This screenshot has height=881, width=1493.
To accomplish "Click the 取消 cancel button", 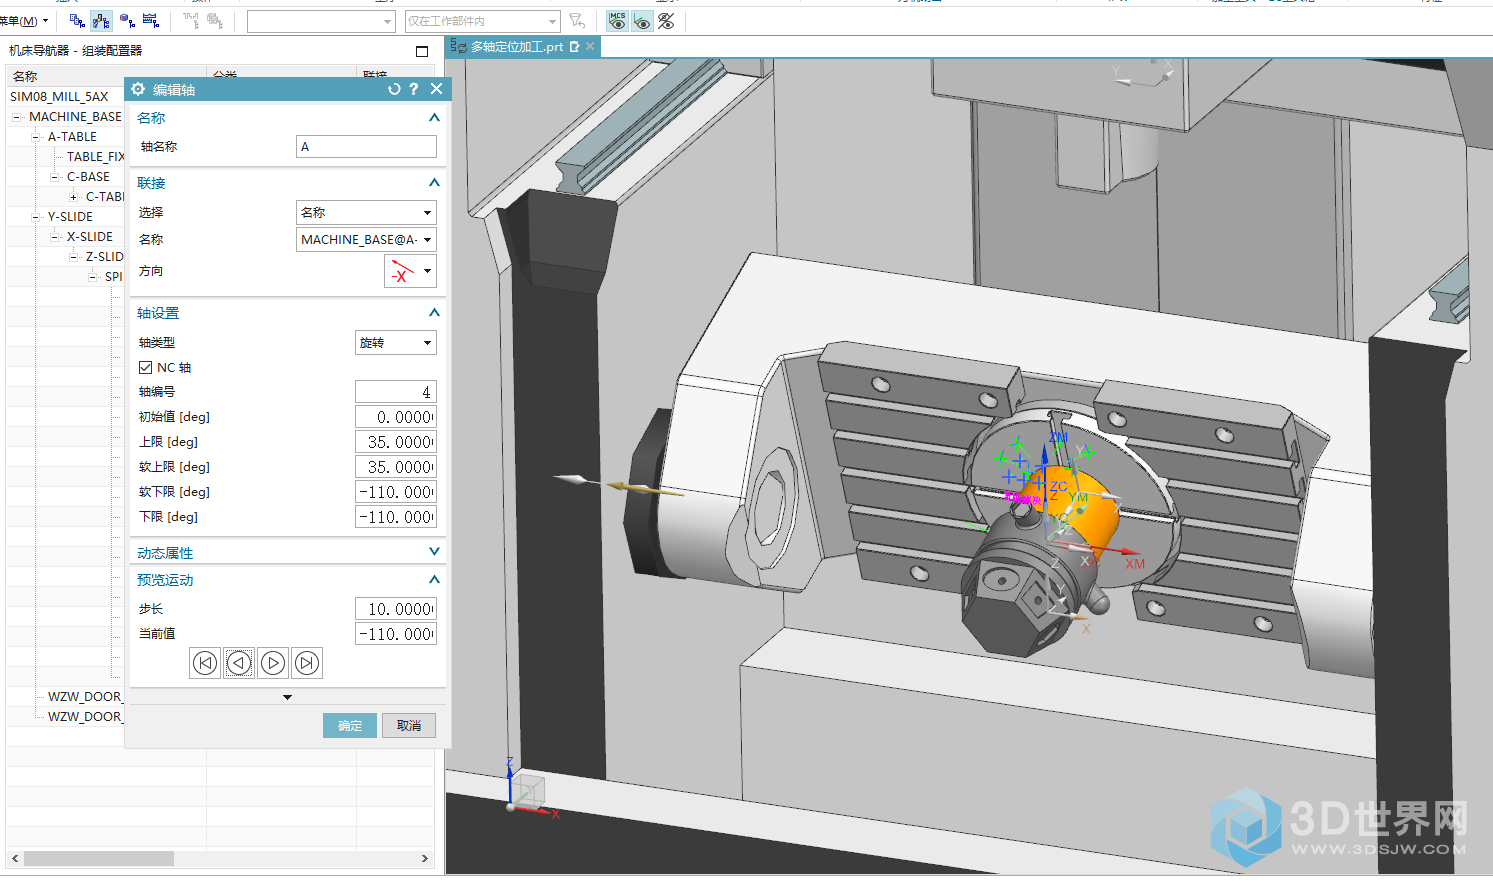I will 409,726.
